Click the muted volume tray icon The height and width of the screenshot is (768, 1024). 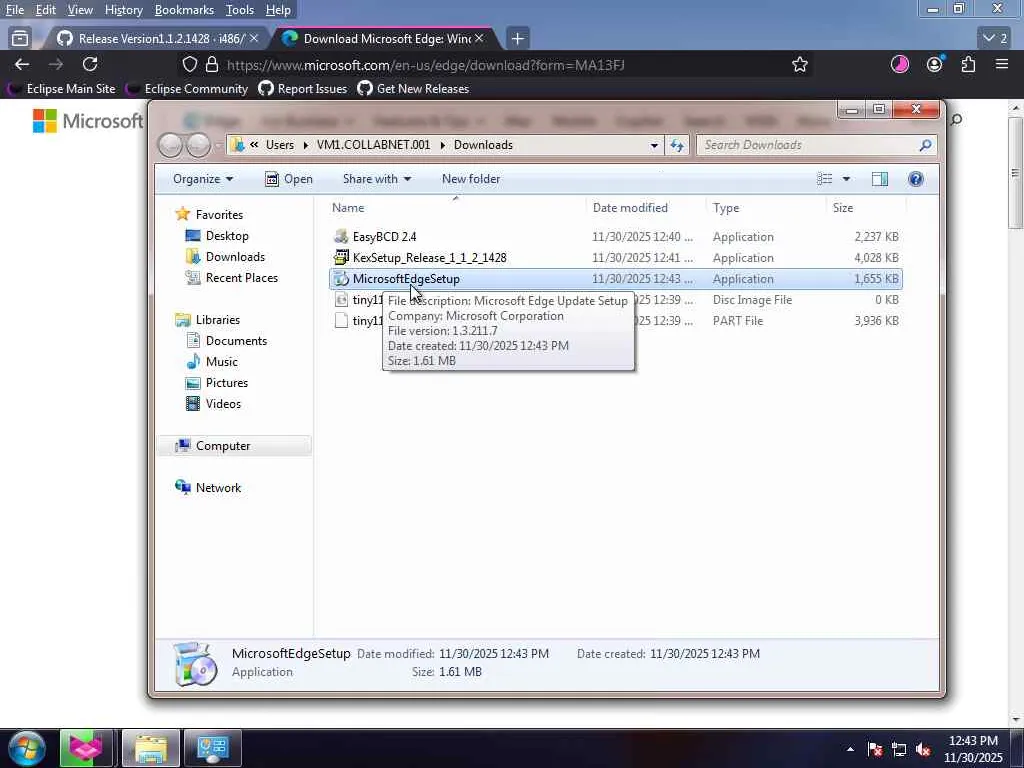pyautogui.click(x=923, y=750)
